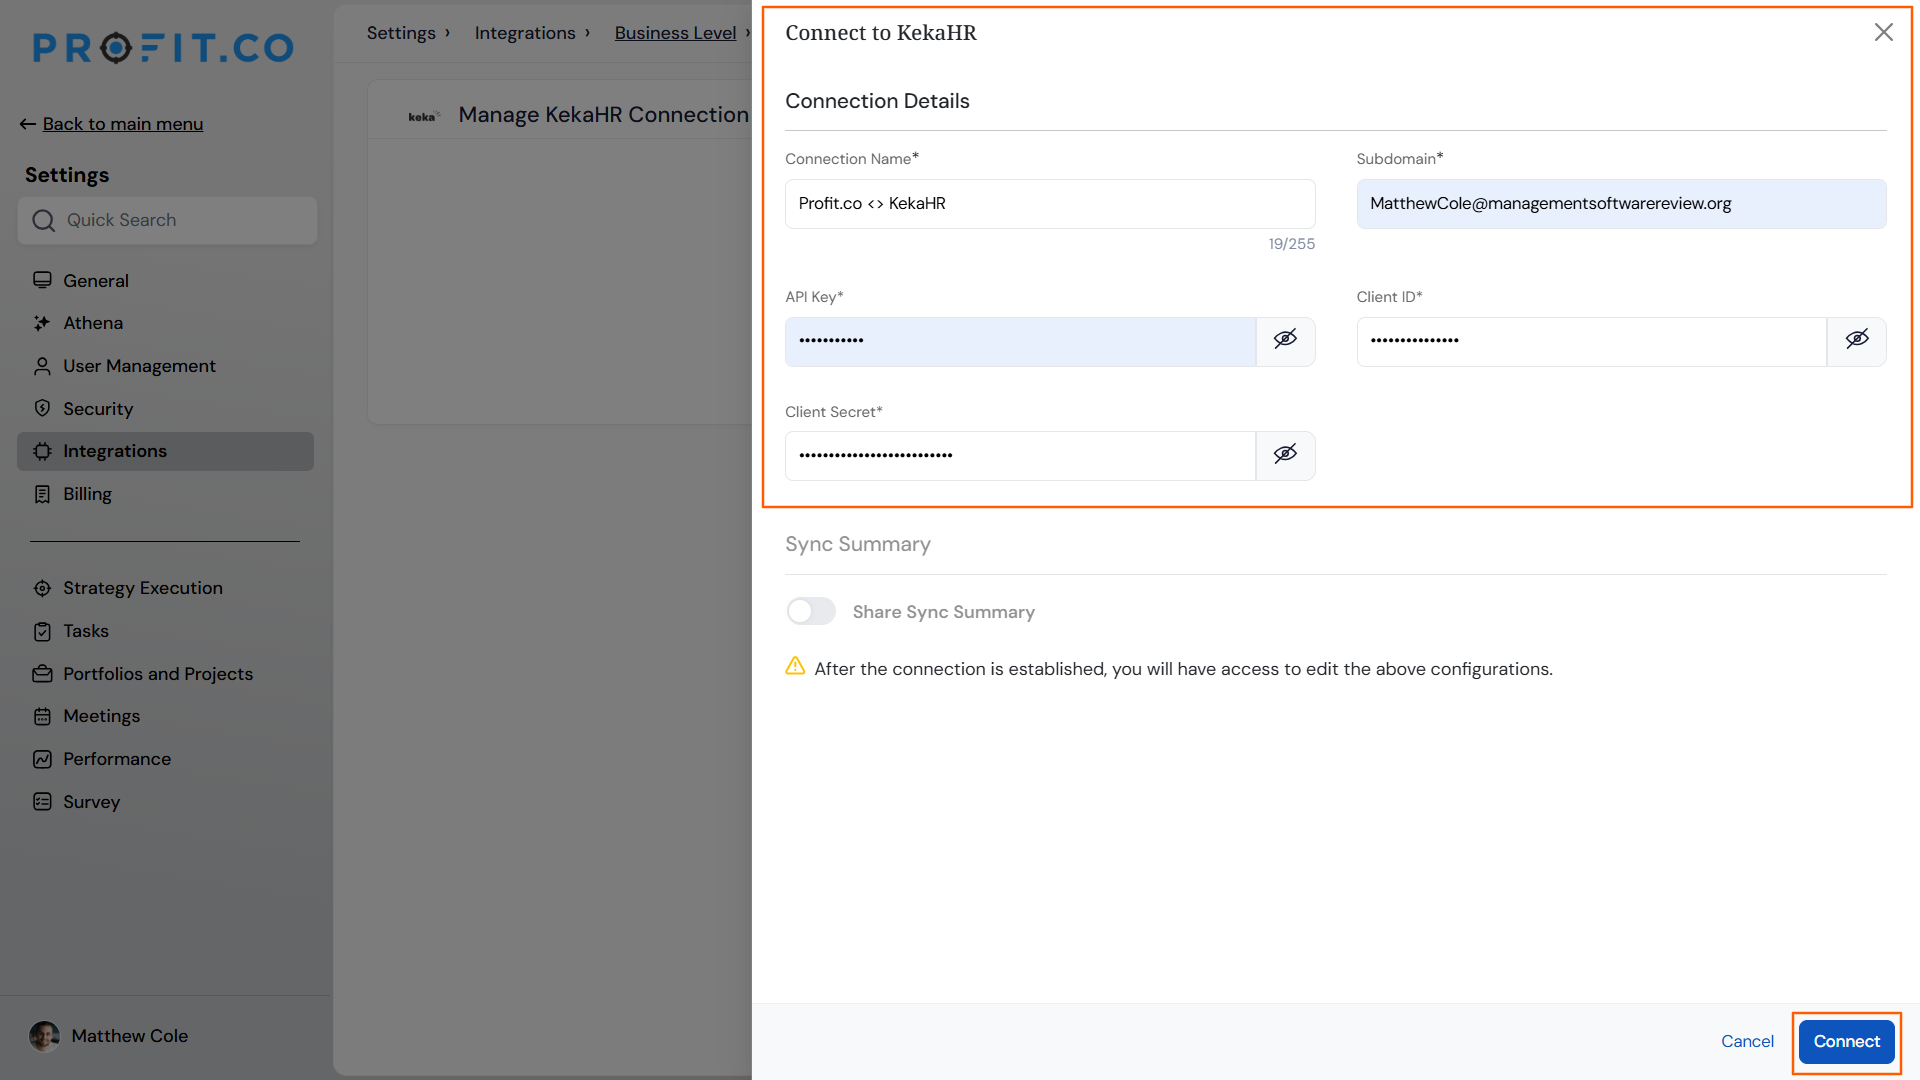The image size is (1920, 1080).
Task: Open User Management in sidebar
Action: [165, 366]
